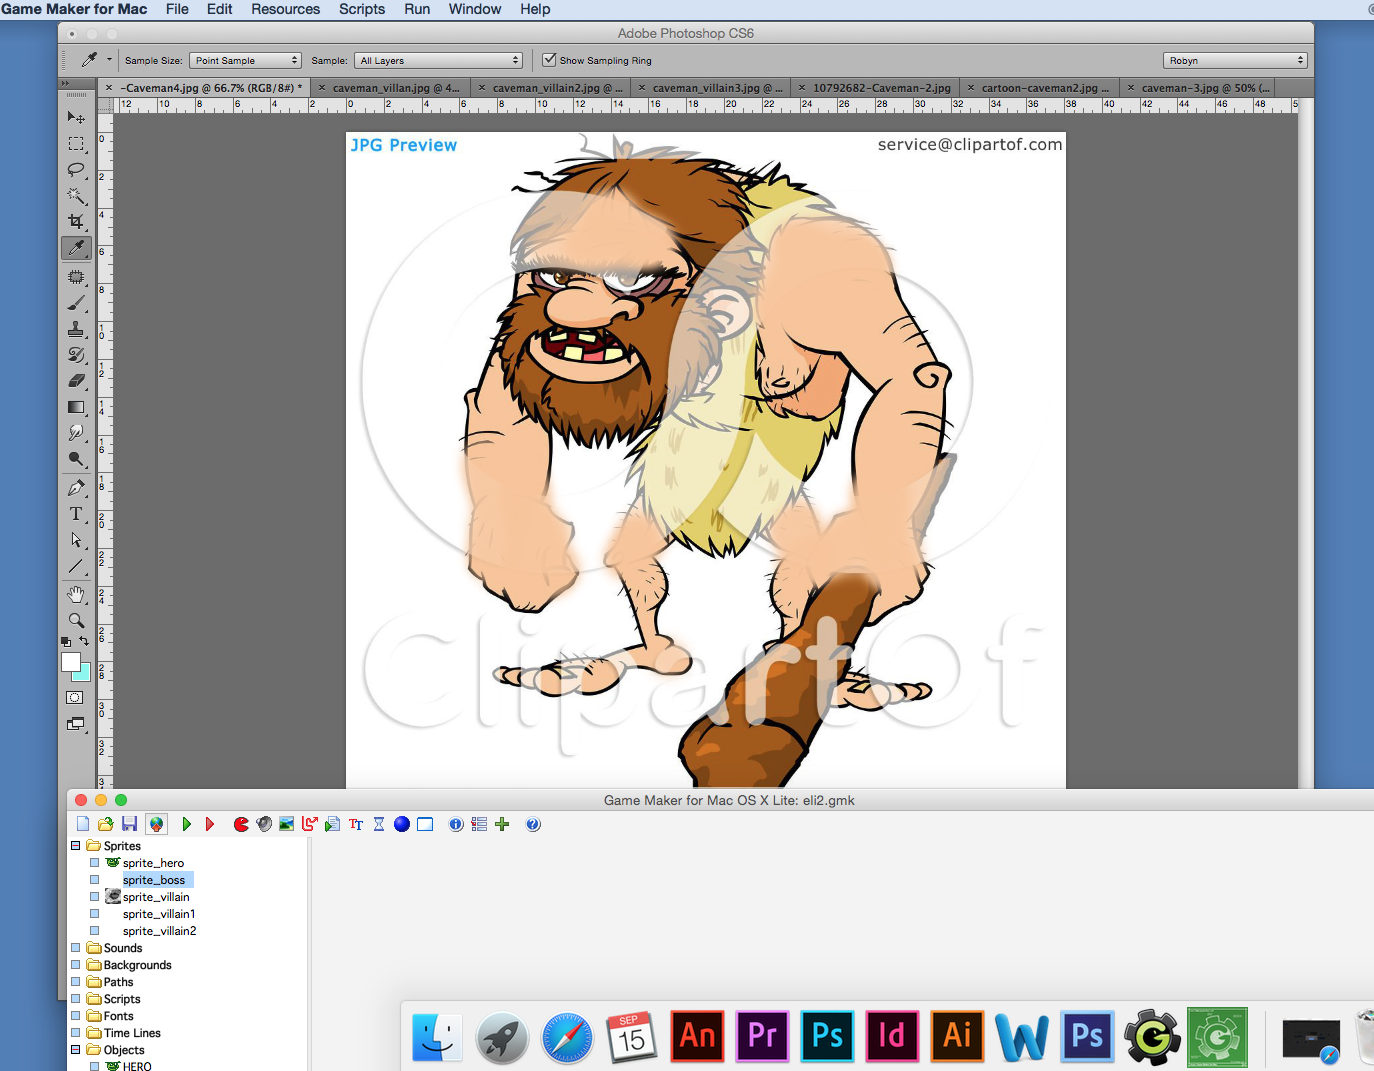This screenshot has height=1071, width=1374.
Task: Open the Resources menu
Action: 285,9
